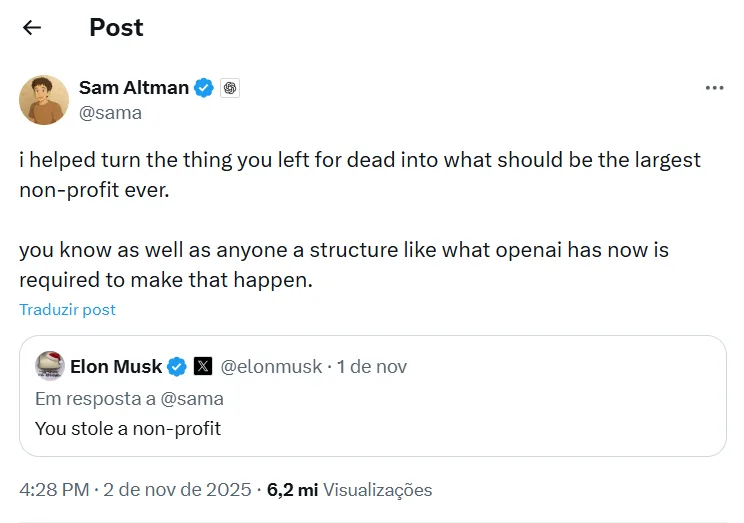Open quoted post "You stole a non-profit"
744x523 pixels.
[x=128, y=429]
